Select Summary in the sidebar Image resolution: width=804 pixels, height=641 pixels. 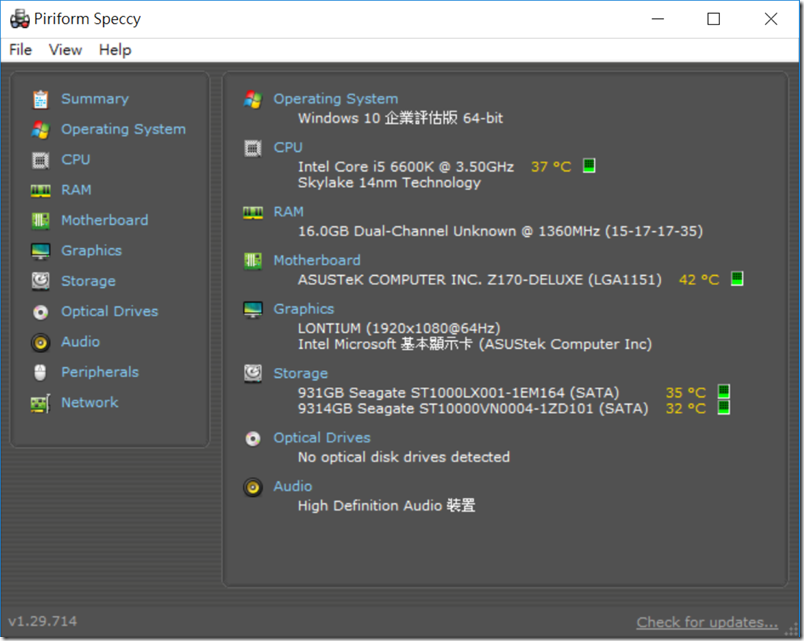(x=95, y=99)
